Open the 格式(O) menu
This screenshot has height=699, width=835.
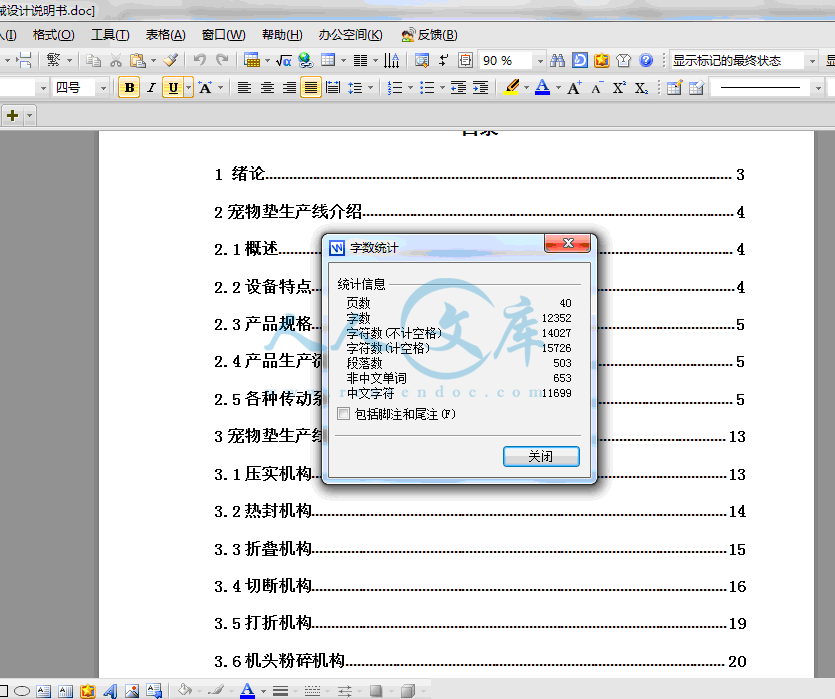coord(53,35)
